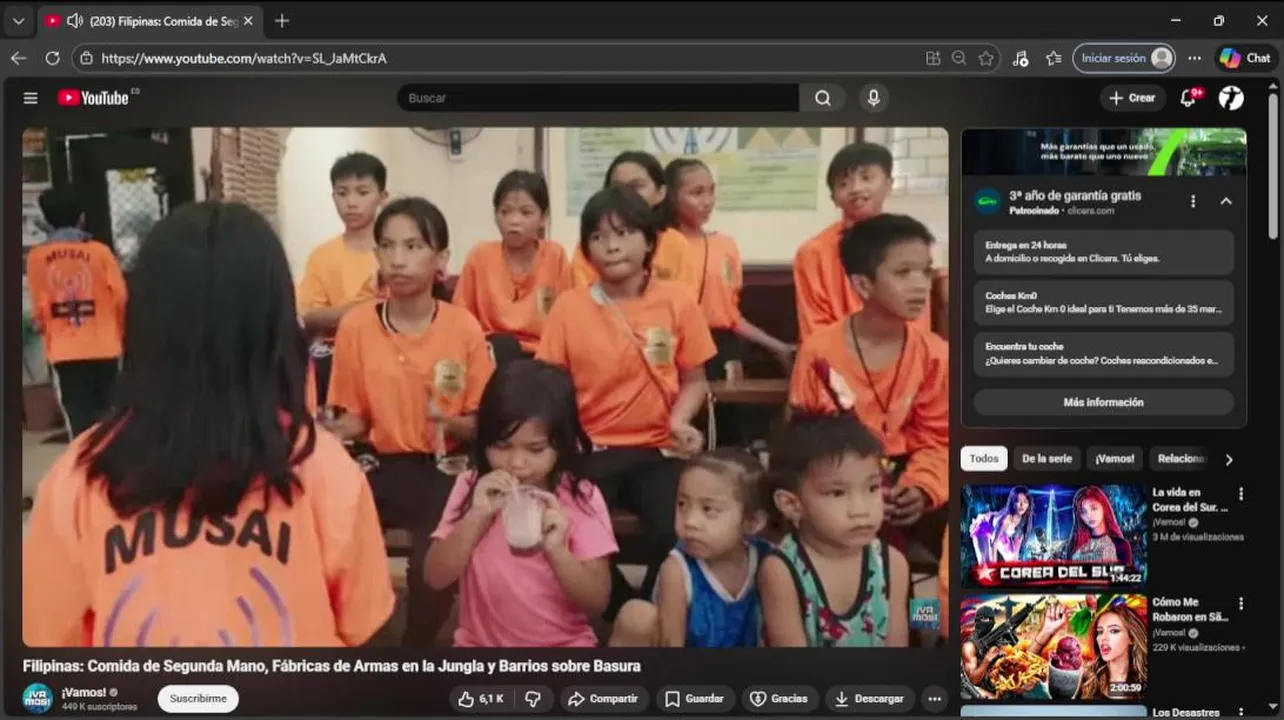The image size is (1284, 720).
Task: Open the browser media control icon
Action: [x=1020, y=58]
